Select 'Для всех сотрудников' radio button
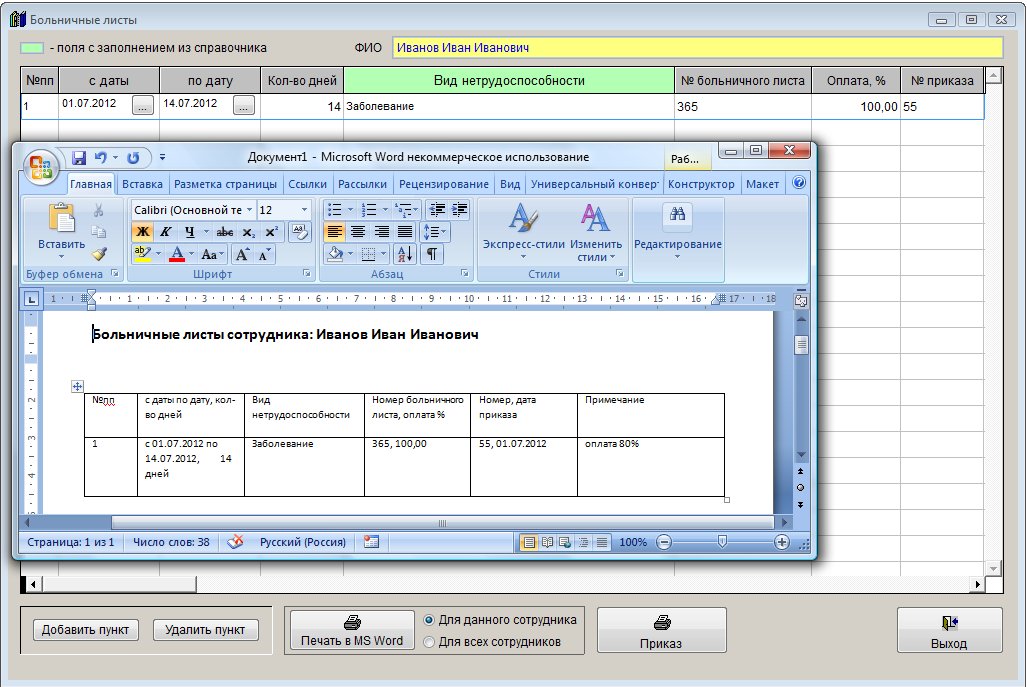This screenshot has height=687, width=1027. coord(430,642)
